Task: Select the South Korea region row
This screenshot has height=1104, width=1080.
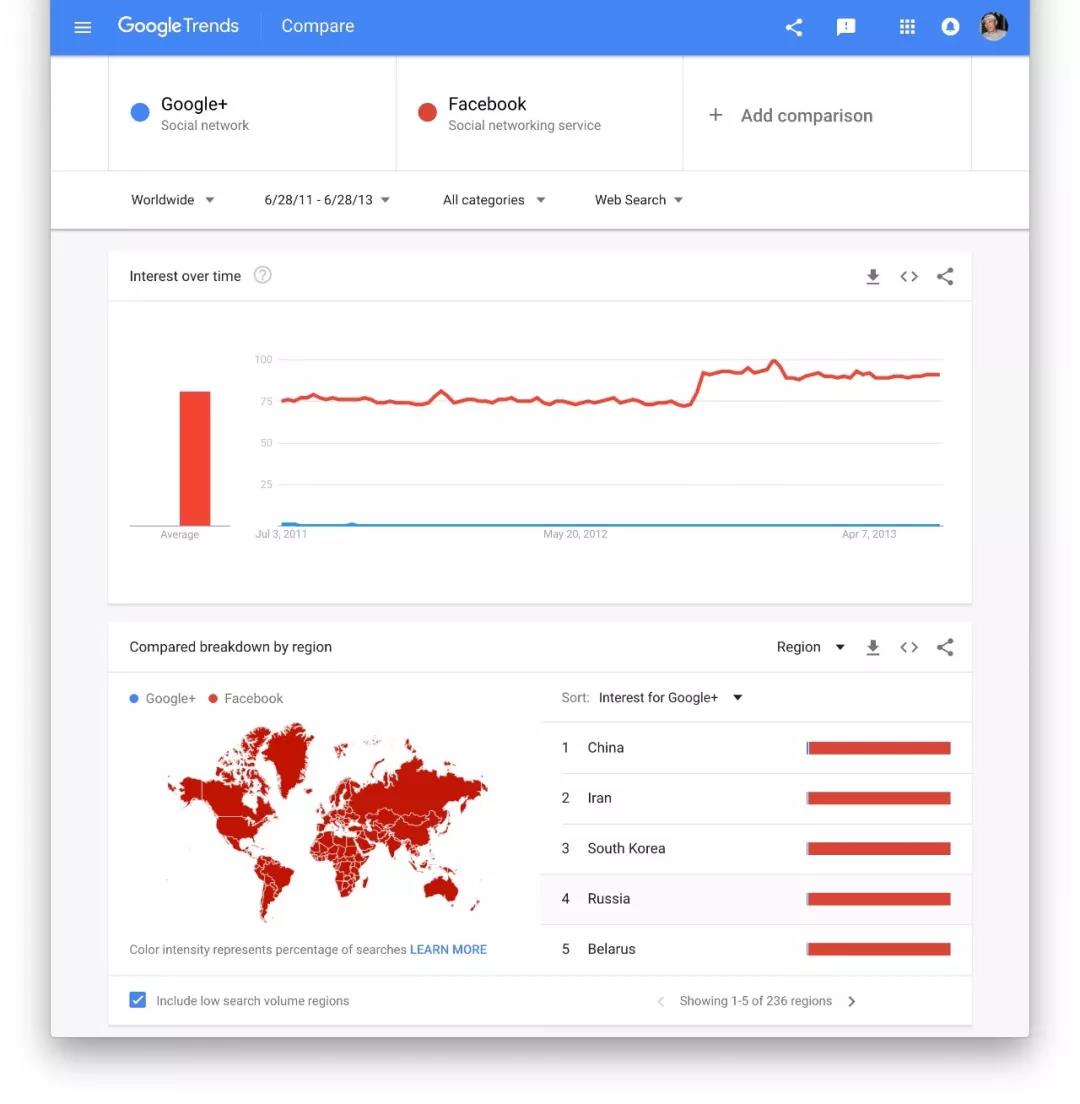Action: tap(756, 848)
